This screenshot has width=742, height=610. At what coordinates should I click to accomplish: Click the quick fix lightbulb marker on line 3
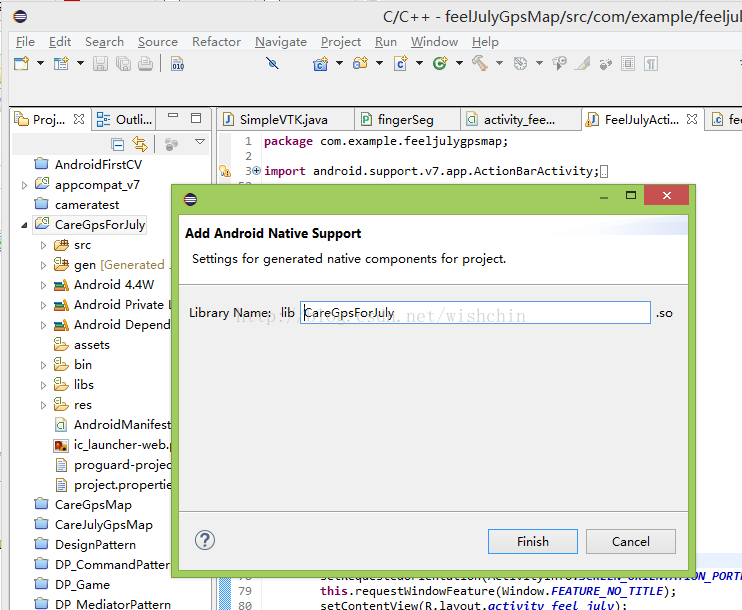click(x=225, y=171)
